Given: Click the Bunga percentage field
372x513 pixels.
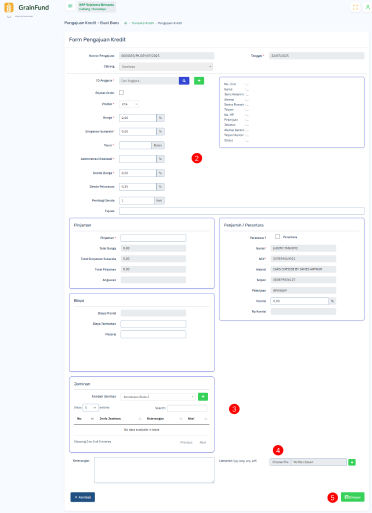Looking at the screenshot, I should 138,118.
